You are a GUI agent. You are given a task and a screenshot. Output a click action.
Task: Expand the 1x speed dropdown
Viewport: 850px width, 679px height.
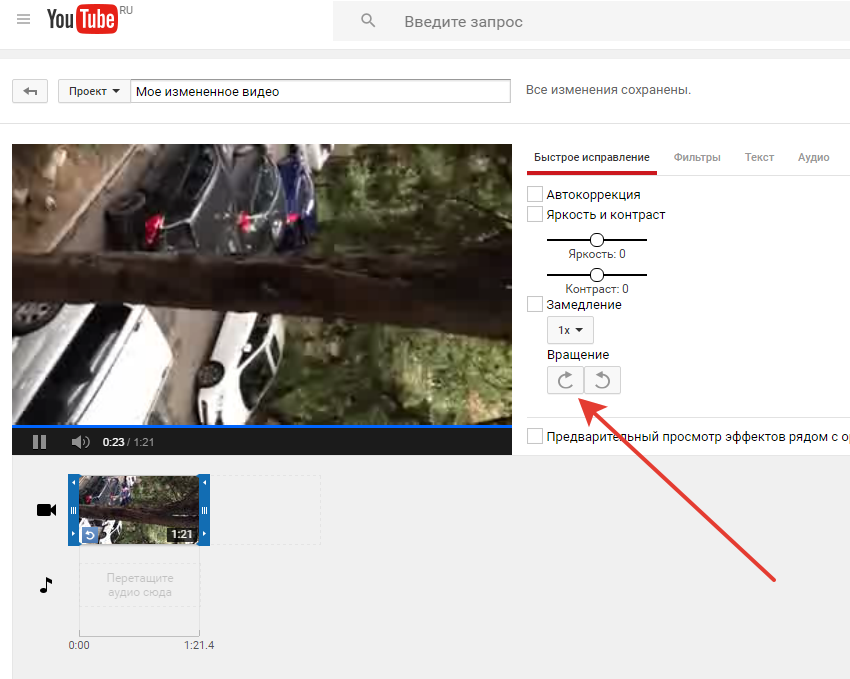click(x=570, y=330)
